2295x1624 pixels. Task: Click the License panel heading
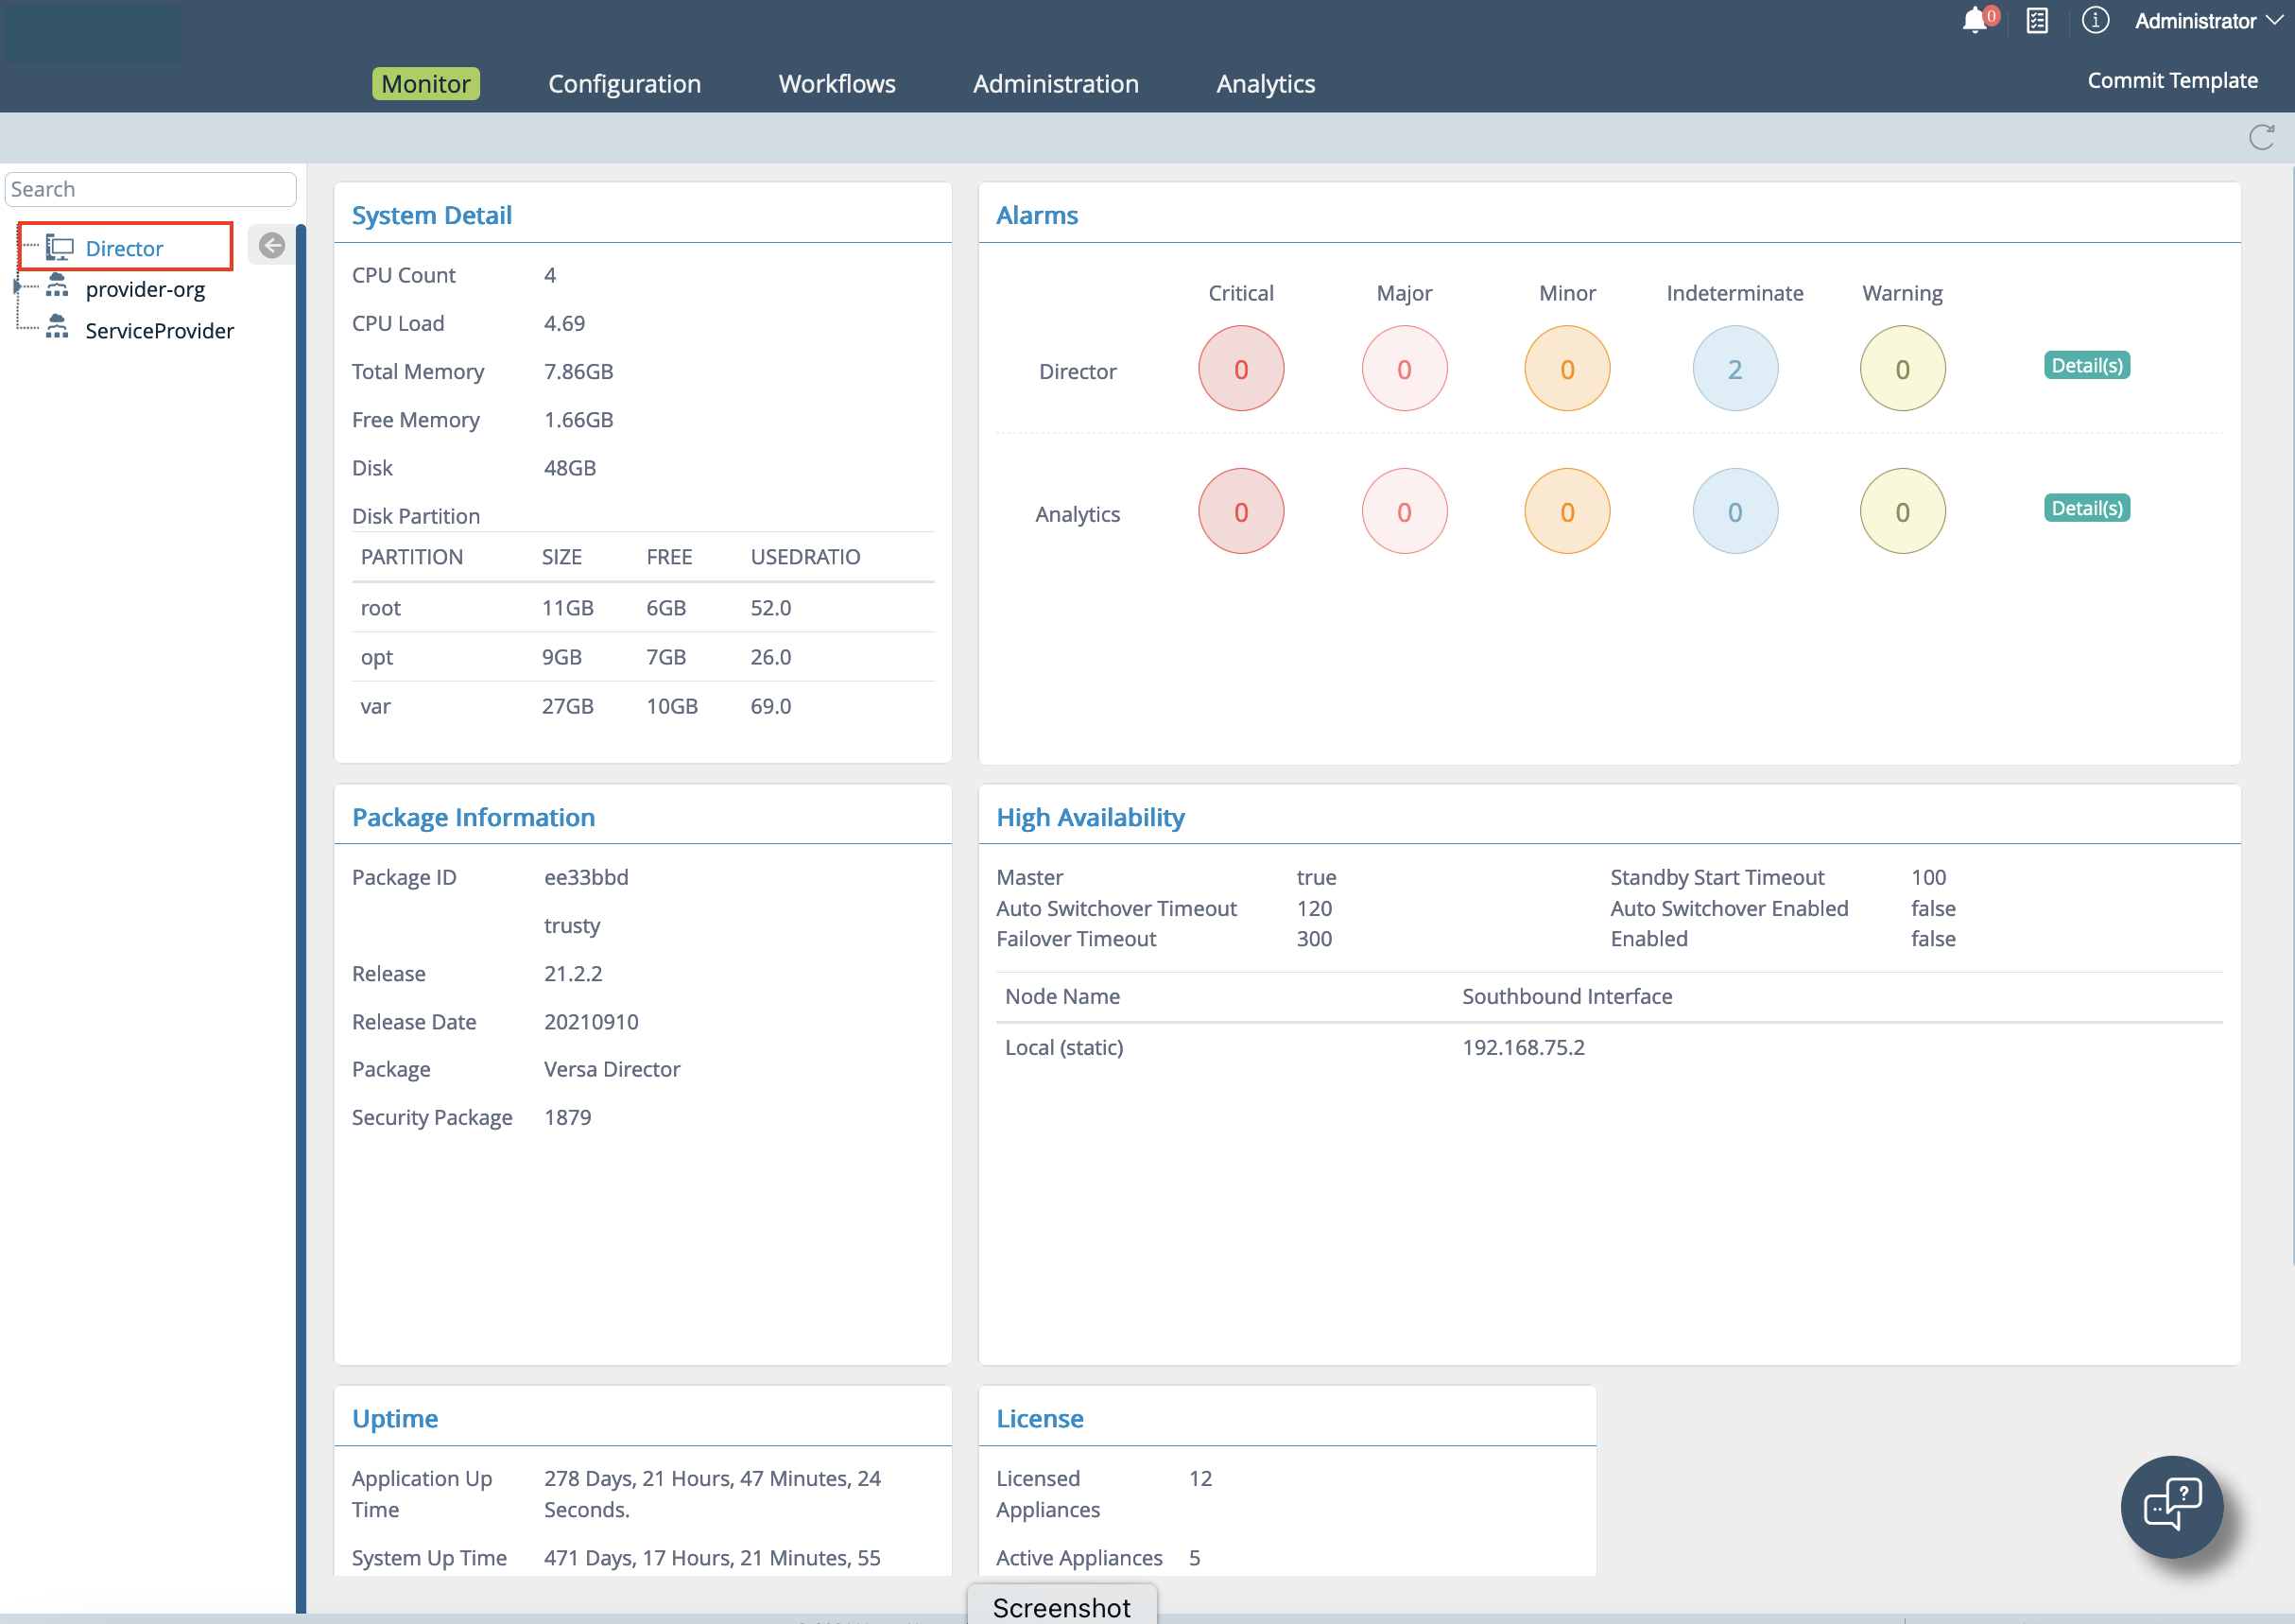(x=1040, y=1418)
